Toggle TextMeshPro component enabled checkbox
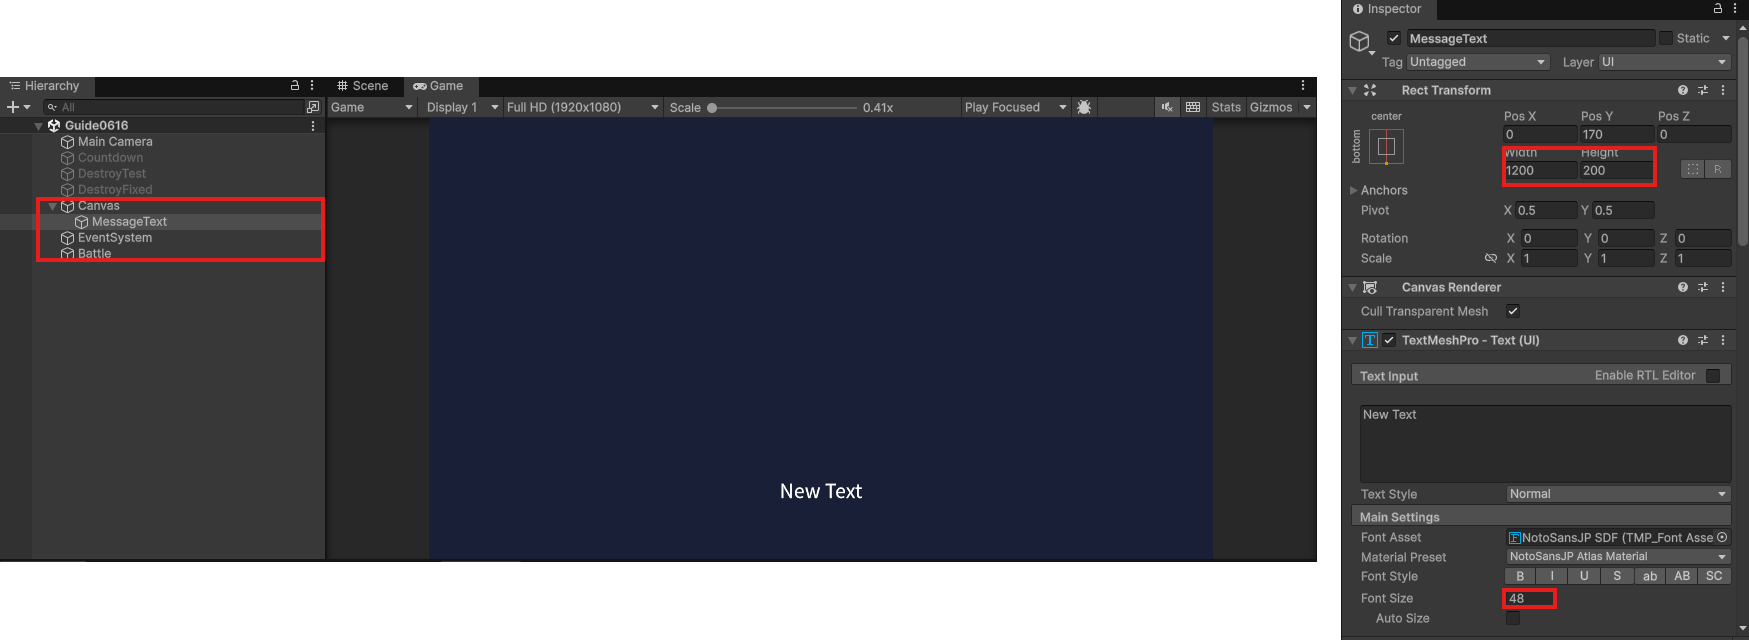The width and height of the screenshot is (1749, 640). [x=1389, y=340]
